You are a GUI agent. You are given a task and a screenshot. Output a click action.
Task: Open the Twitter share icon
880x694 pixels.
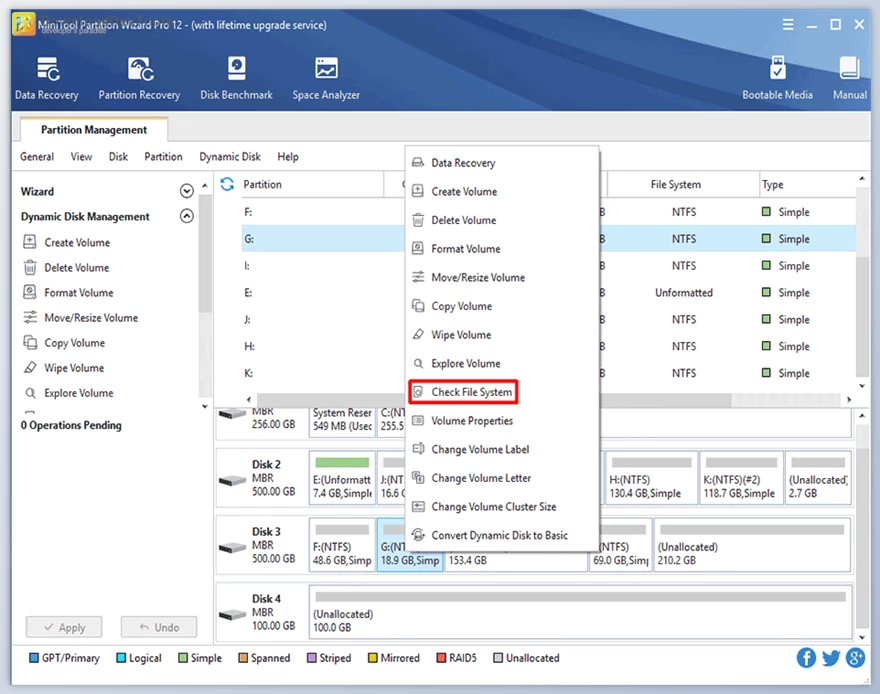click(x=831, y=658)
